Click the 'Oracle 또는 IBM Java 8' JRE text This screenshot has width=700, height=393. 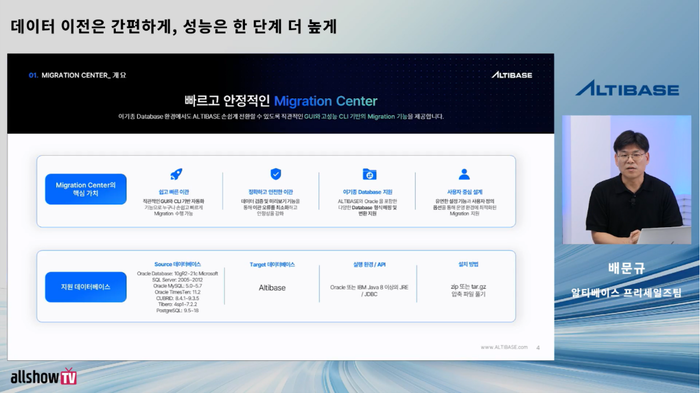tap(369, 287)
